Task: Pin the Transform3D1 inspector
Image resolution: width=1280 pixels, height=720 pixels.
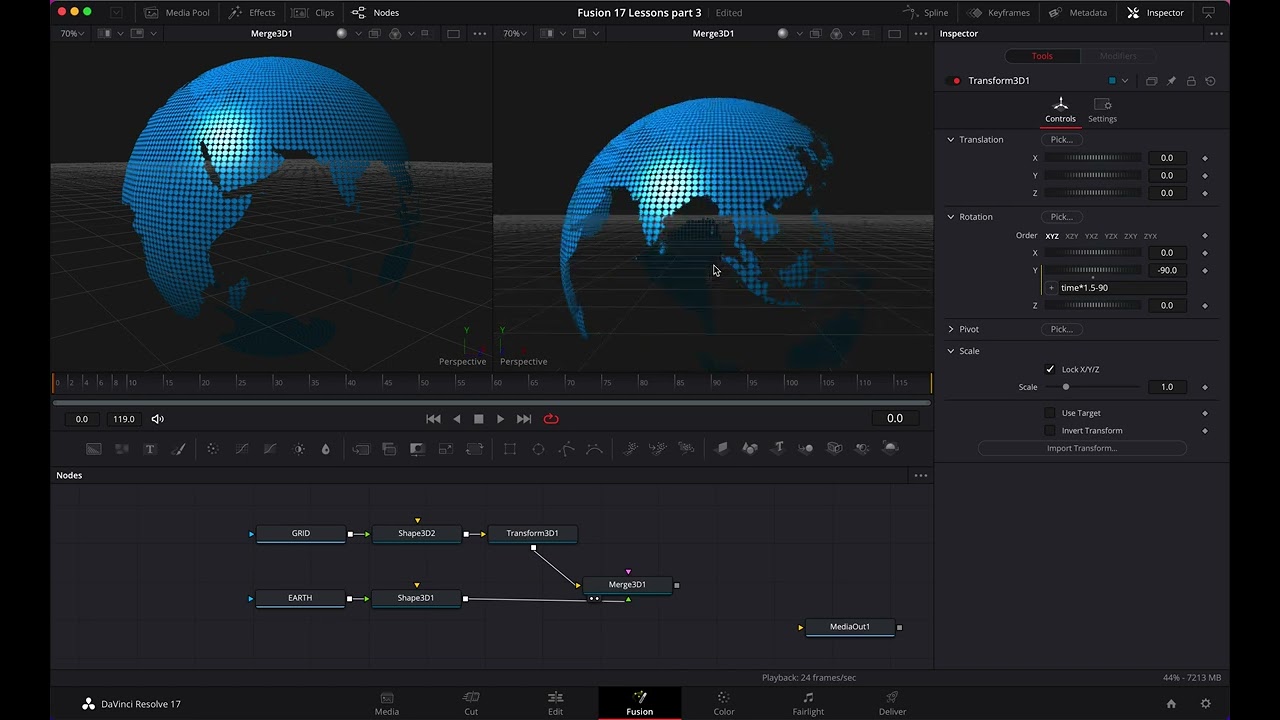Action: [1171, 81]
